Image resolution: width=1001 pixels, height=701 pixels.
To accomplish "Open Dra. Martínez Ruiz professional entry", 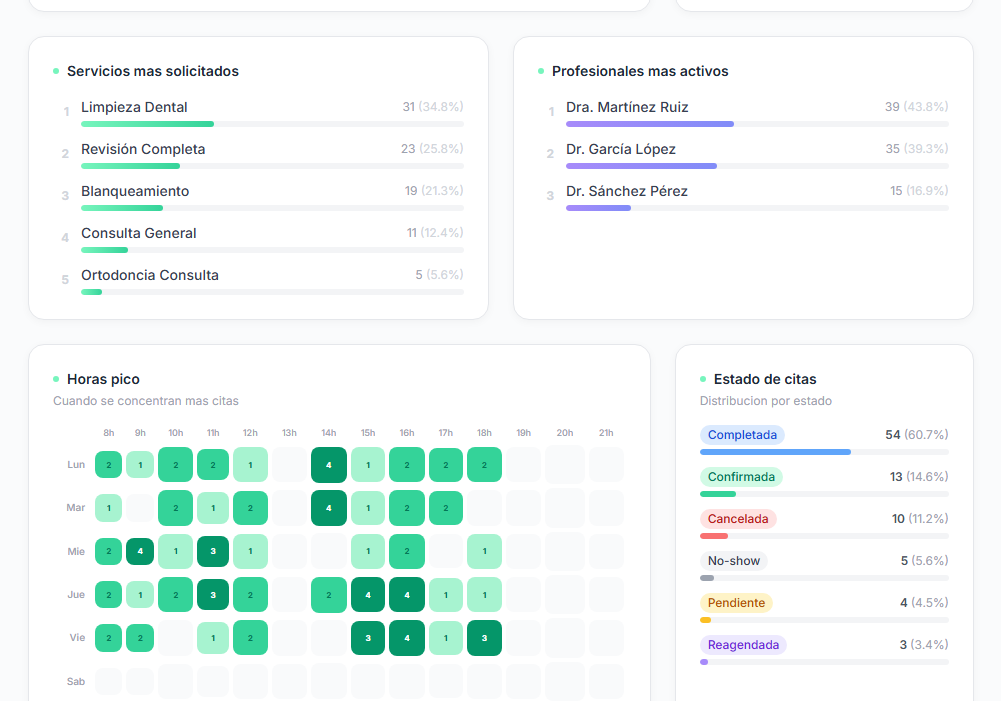I will pos(627,107).
